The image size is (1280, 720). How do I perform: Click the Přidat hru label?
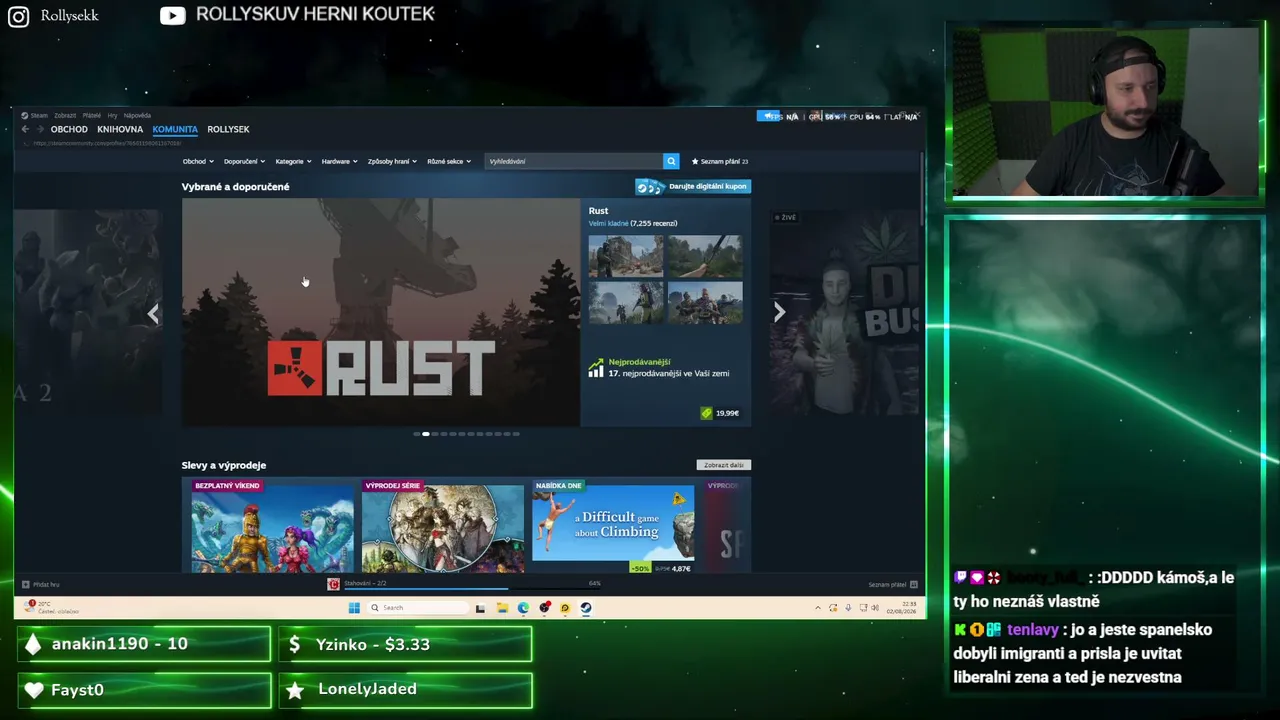coord(46,584)
